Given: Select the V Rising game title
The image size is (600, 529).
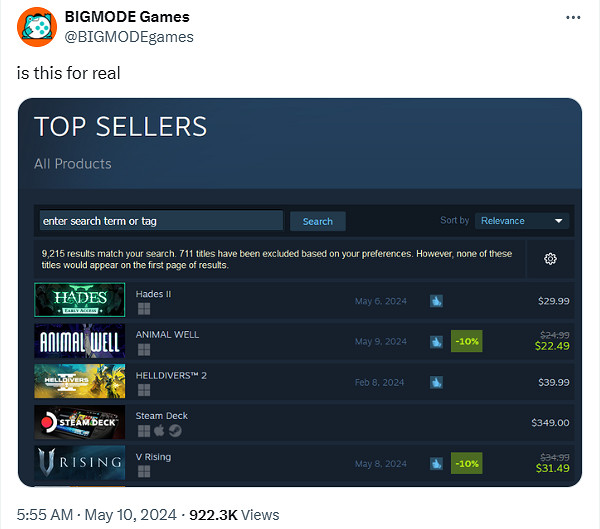Looking at the screenshot, I should pyautogui.click(x=155, y=457).
